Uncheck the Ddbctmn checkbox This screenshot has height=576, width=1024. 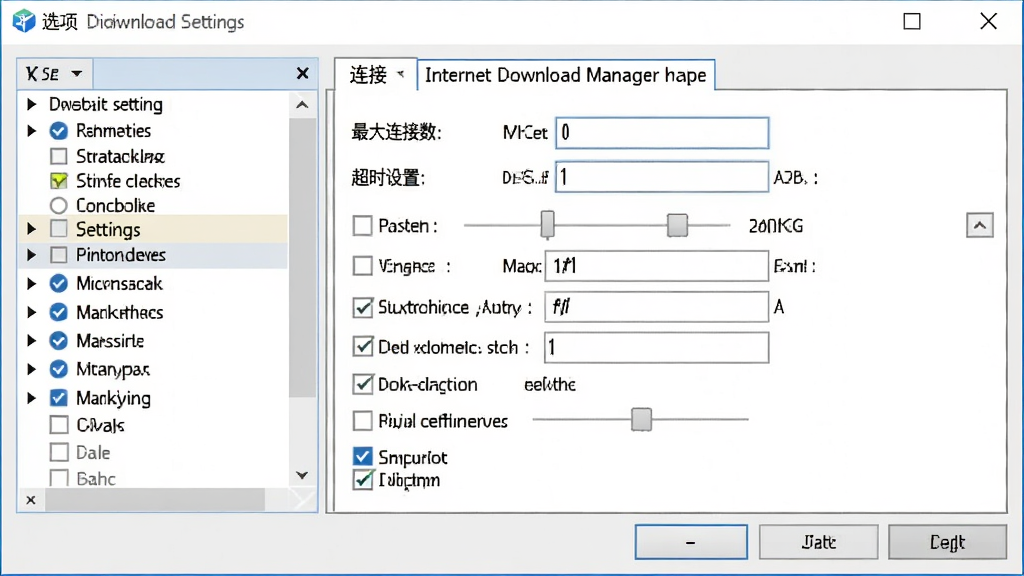pos(362,480)
